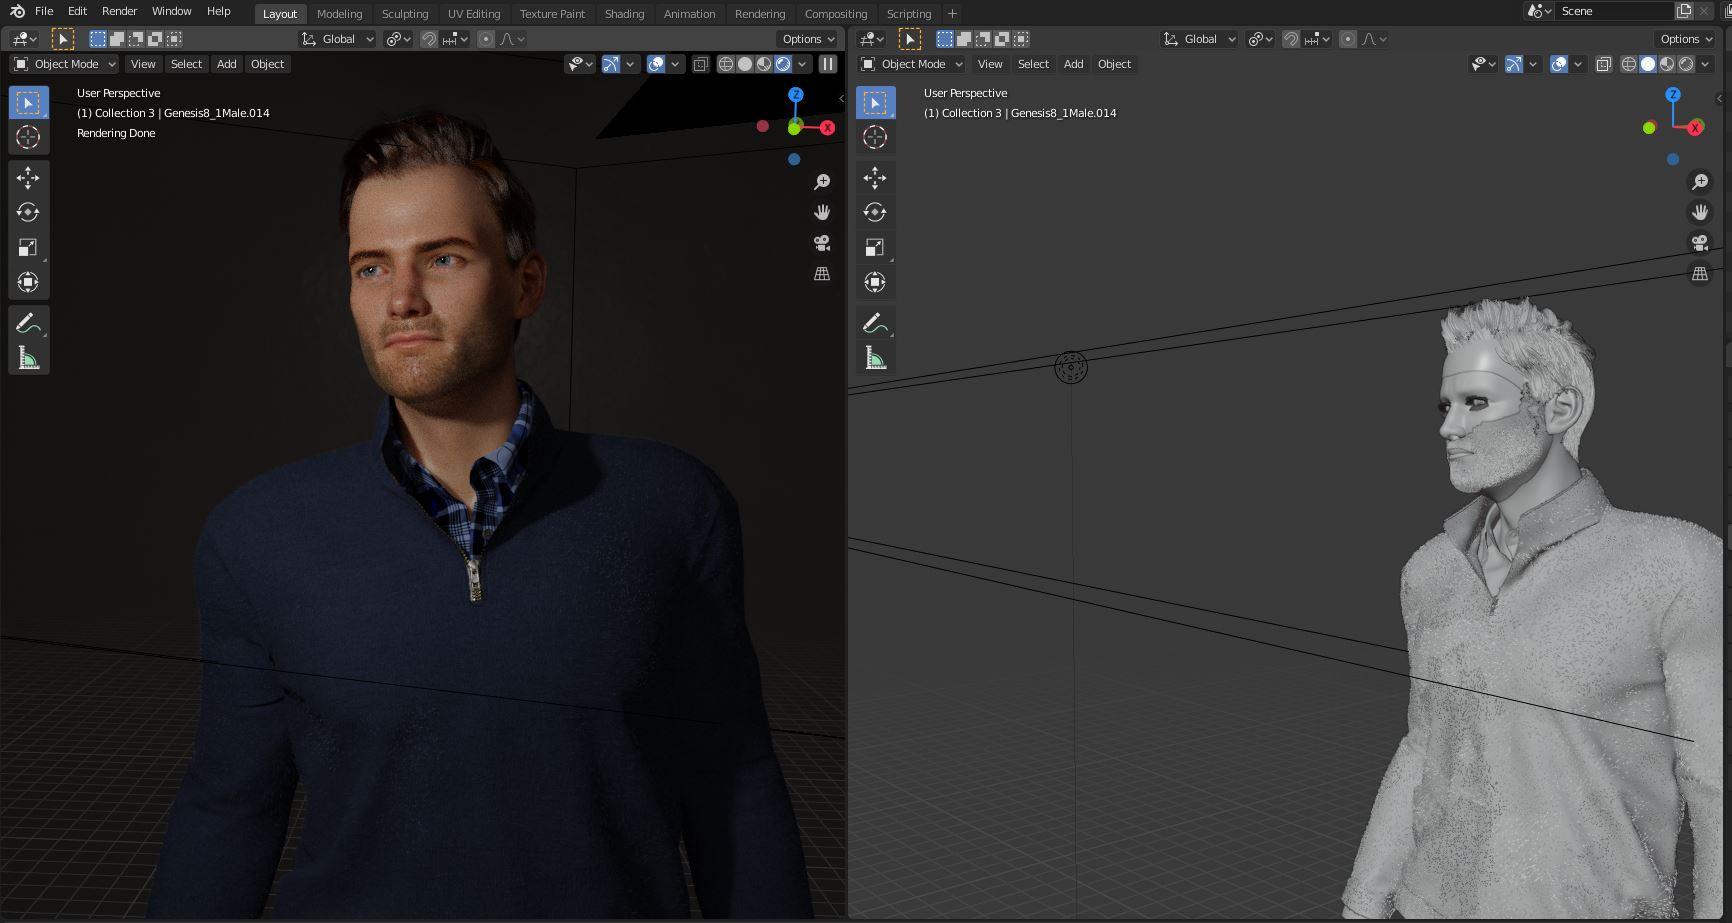1732x923 pixels.
Task: Choose the Rotate tool in right viewport
Action: [x=875, y=212]
